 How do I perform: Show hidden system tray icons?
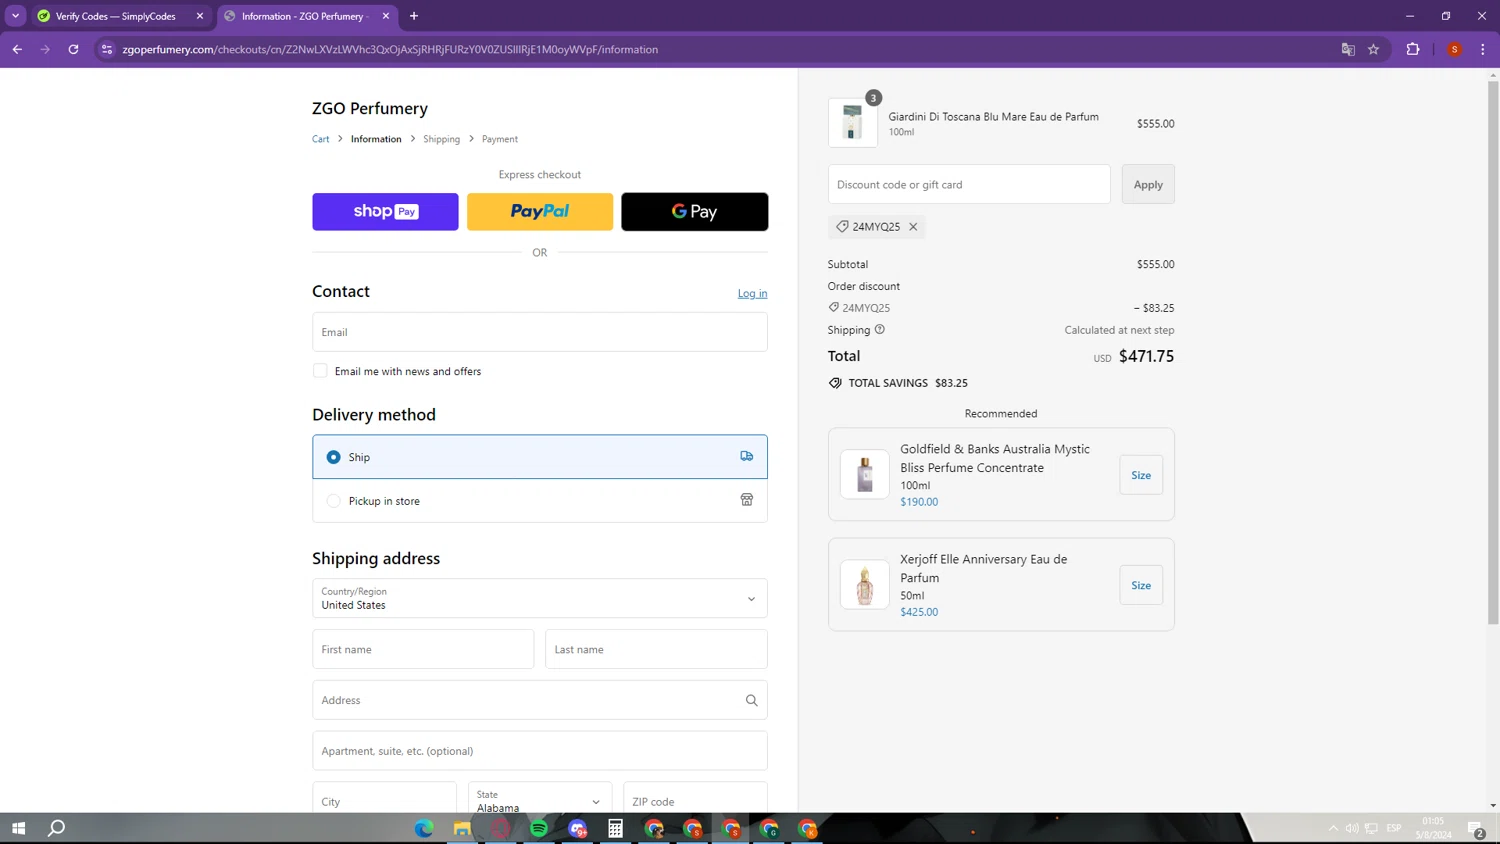(1333, 828)
